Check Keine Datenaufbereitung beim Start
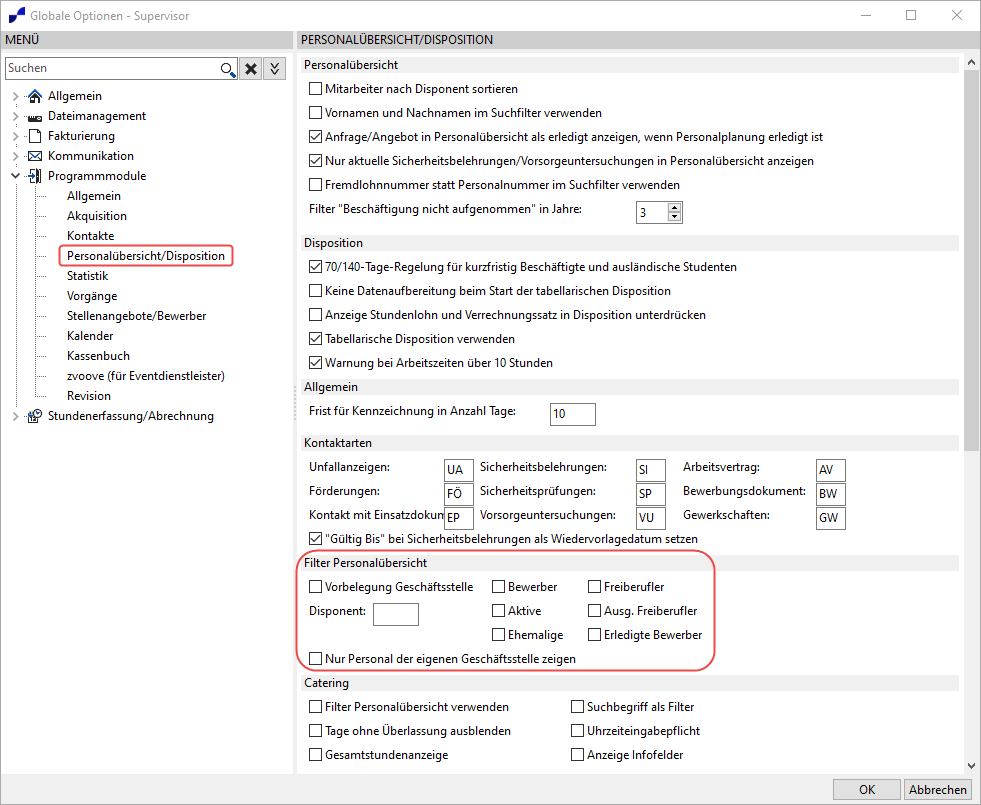Image resolution: width=981 pixels, height=805 pixels. pyautogui.click(x=315, y=291)
